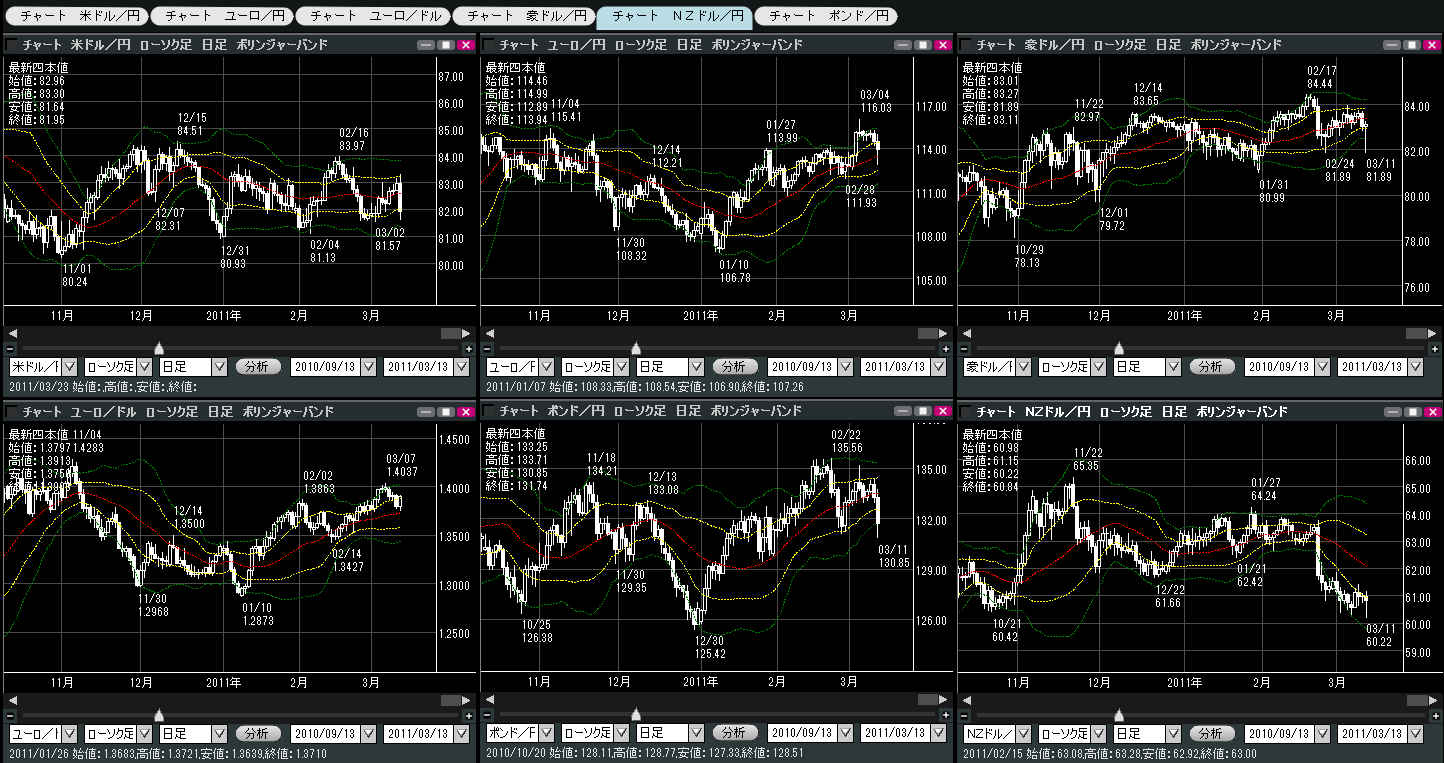This screenshot has height=763, width=1444.
Task: Switch to the チャート ユーロ/ドル tab
Action: point(376,16)
